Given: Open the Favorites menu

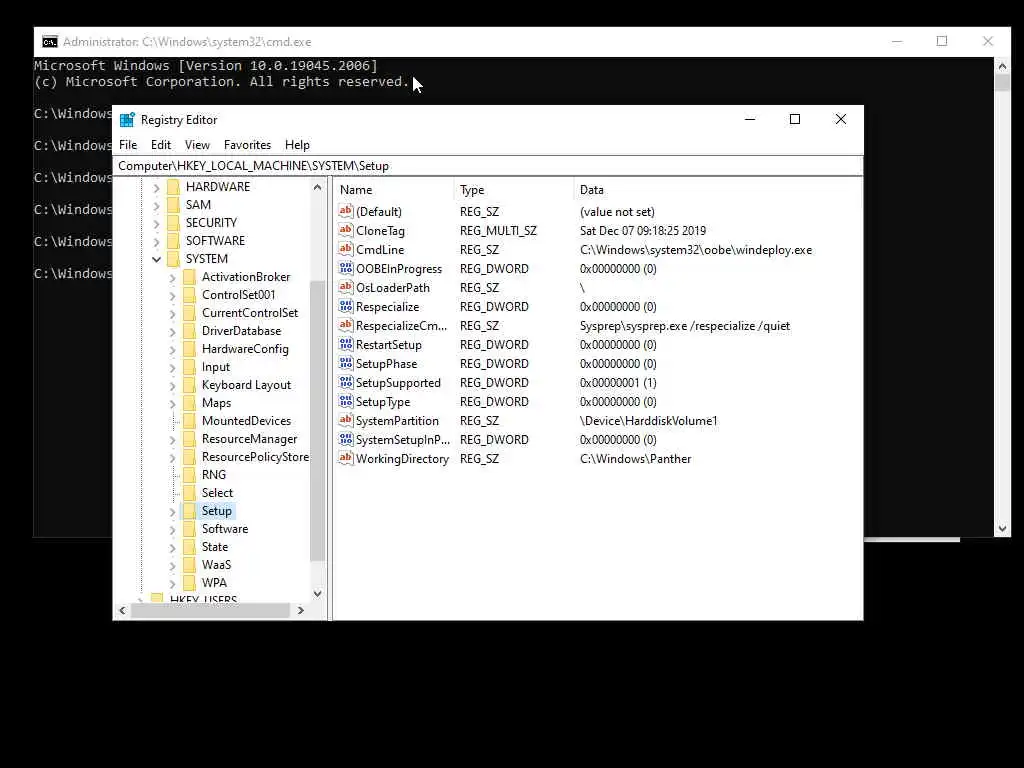Looking at the screenshot, I should [x=247, y=144].
